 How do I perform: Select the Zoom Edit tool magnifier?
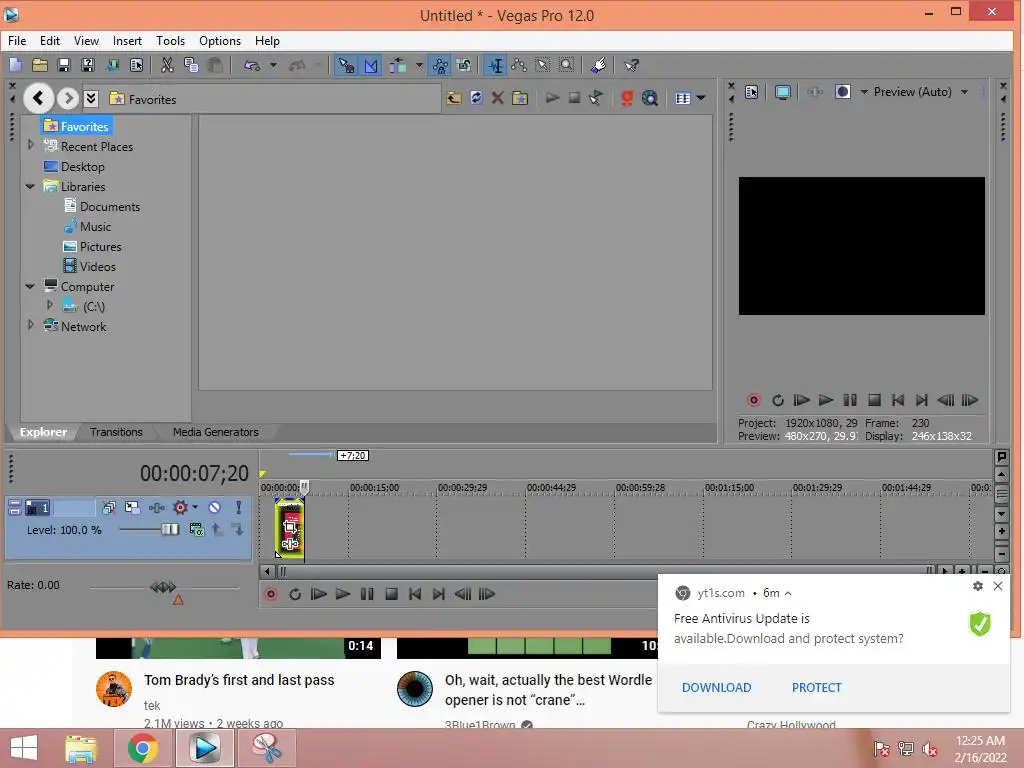(567, 65)
